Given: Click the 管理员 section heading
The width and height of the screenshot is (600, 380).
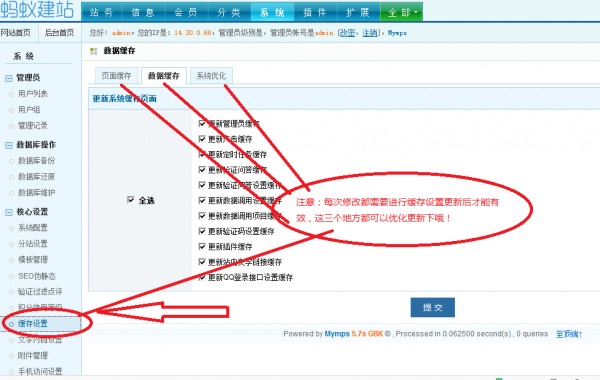Looking at the screenshot, I should [x=28, y=78].
